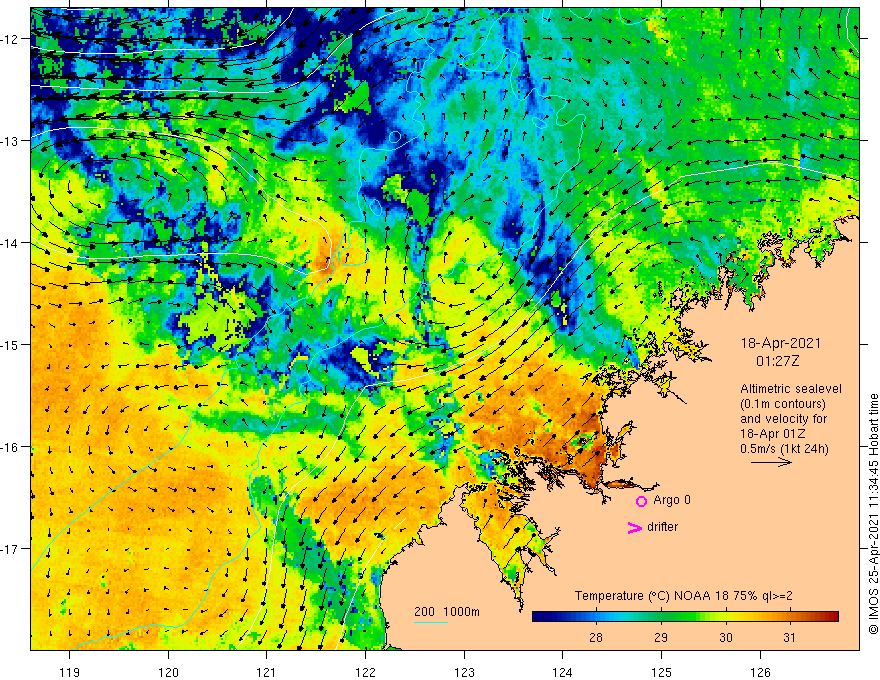Click latitude label -13
The height and width of the screenshot is (680, 880).
pos(10,141)
